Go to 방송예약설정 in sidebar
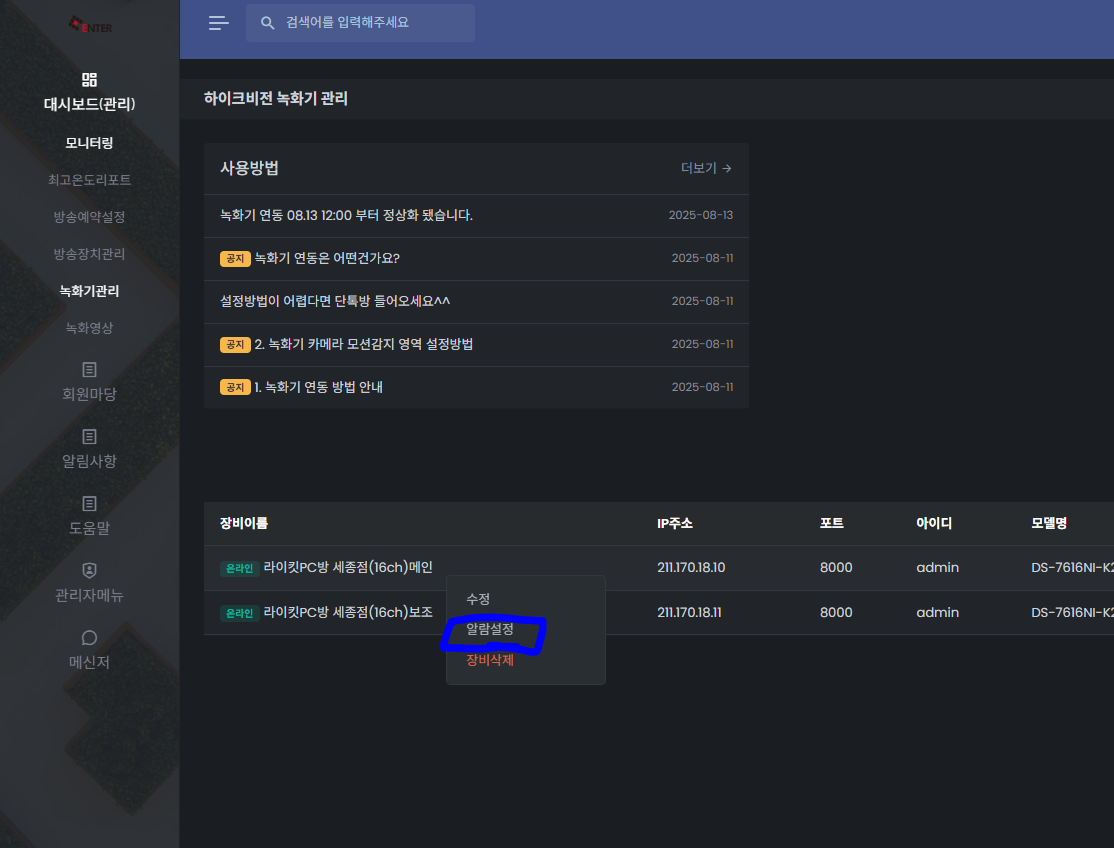Viewport: 1114px width, 848px height. [89, 217]
